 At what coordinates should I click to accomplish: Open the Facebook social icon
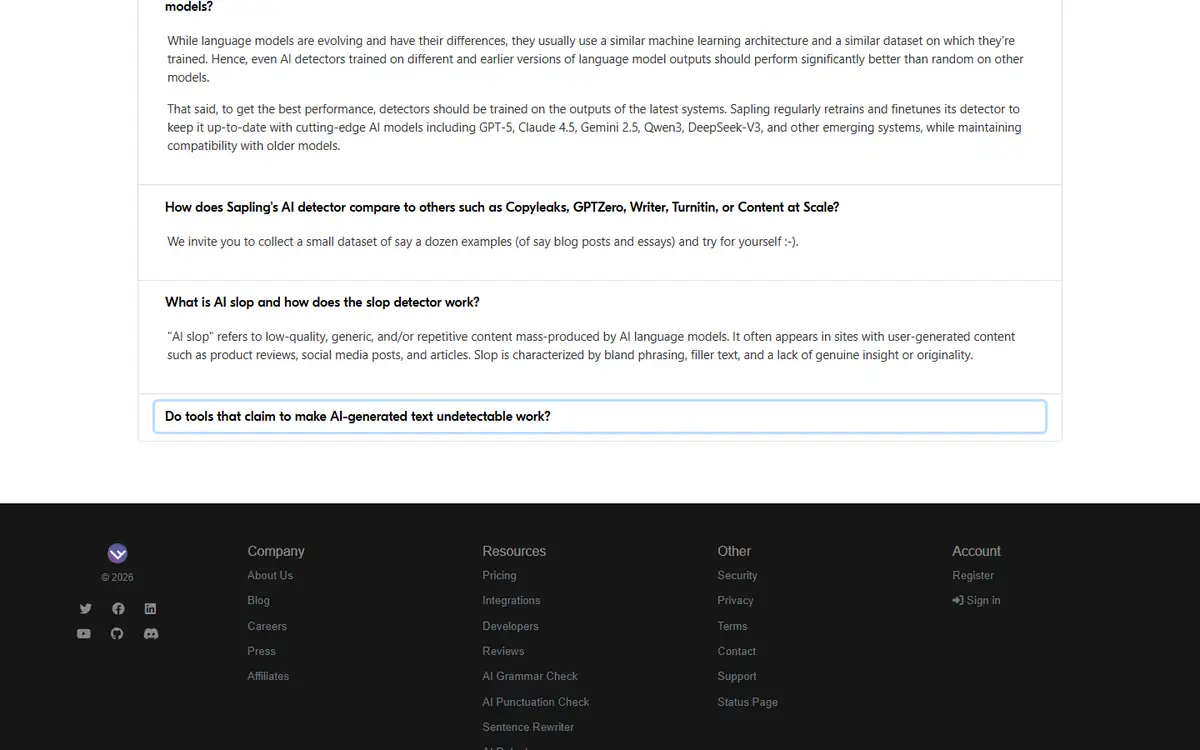tap(118, 608)
